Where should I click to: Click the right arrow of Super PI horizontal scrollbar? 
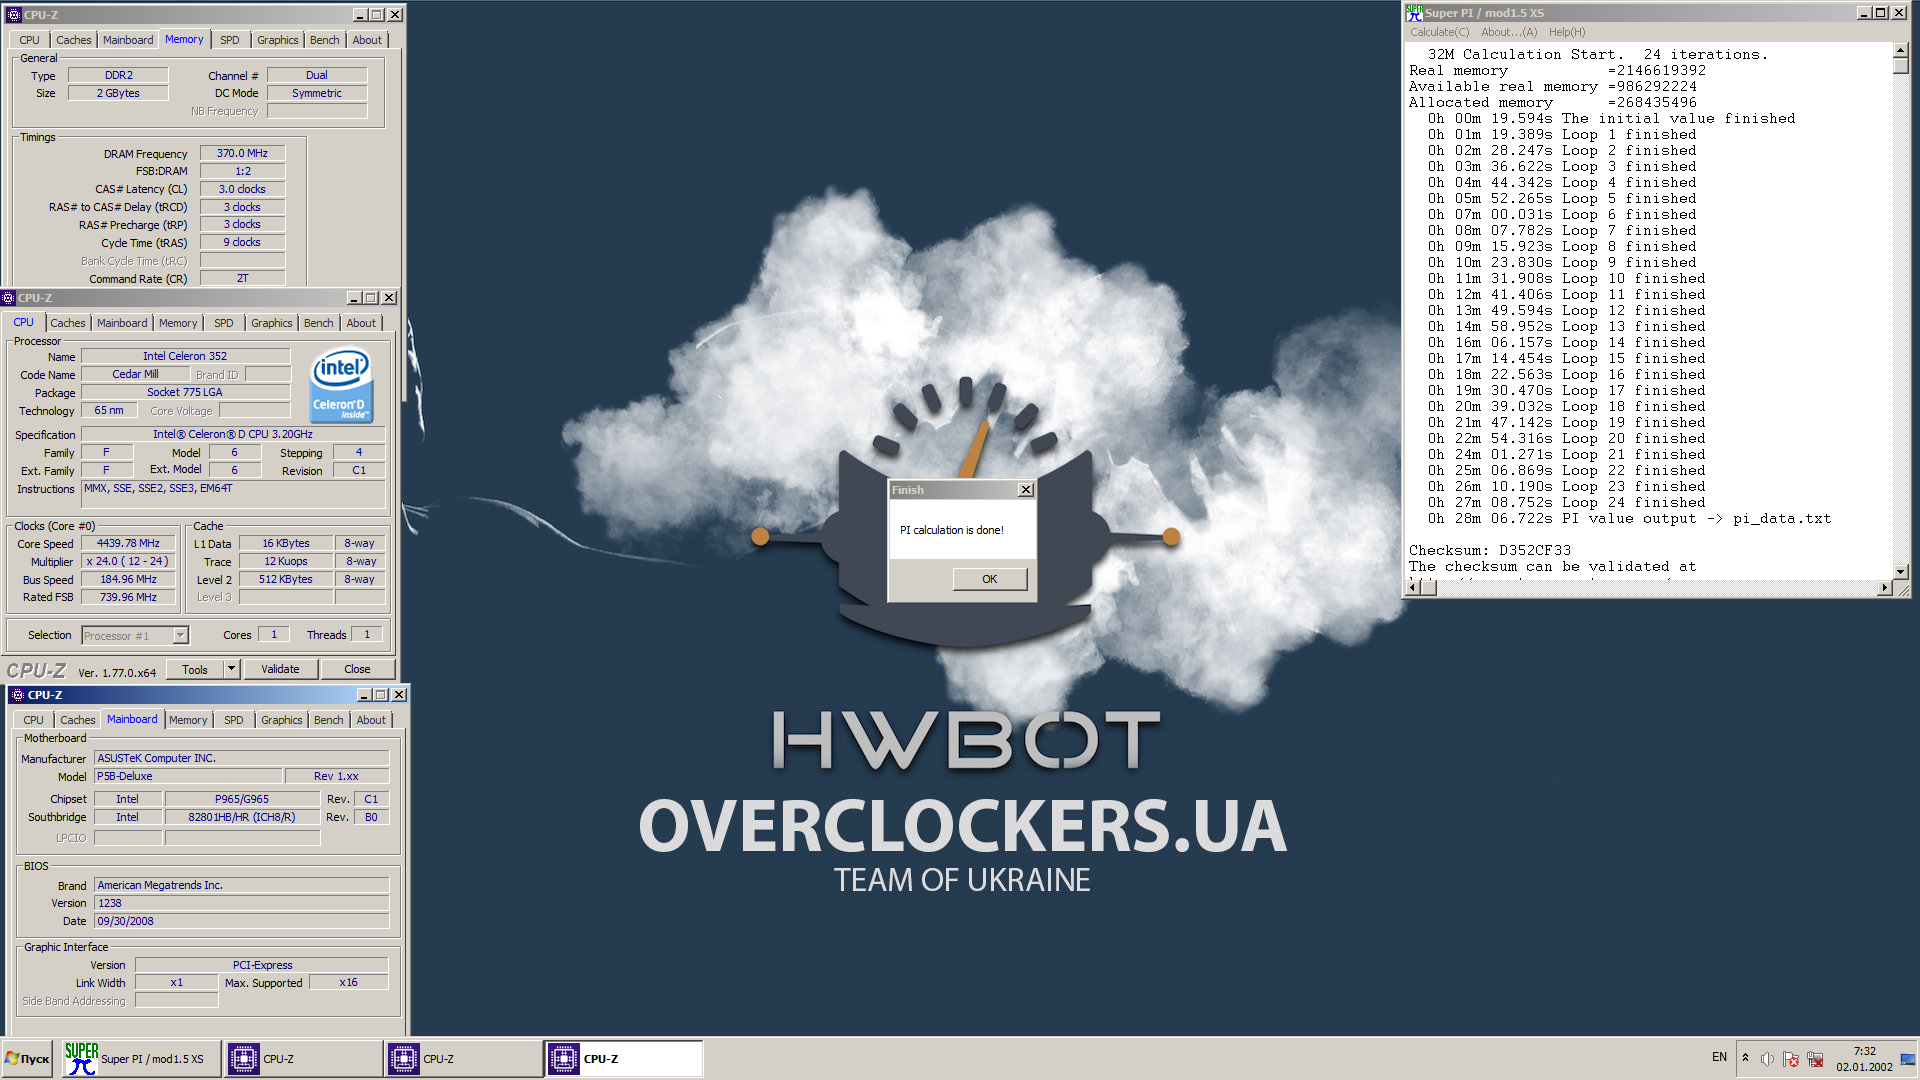[1884, 588]
